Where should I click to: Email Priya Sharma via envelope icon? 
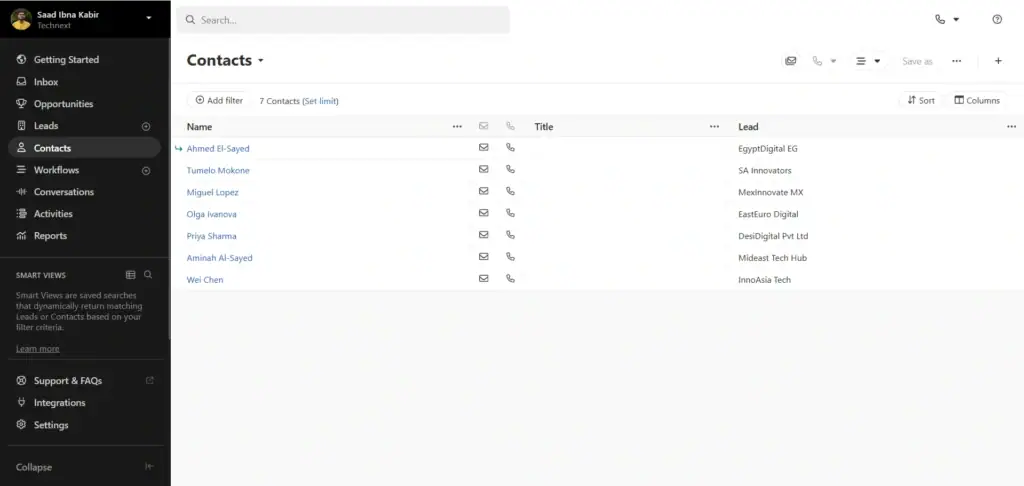coord(483,235)
